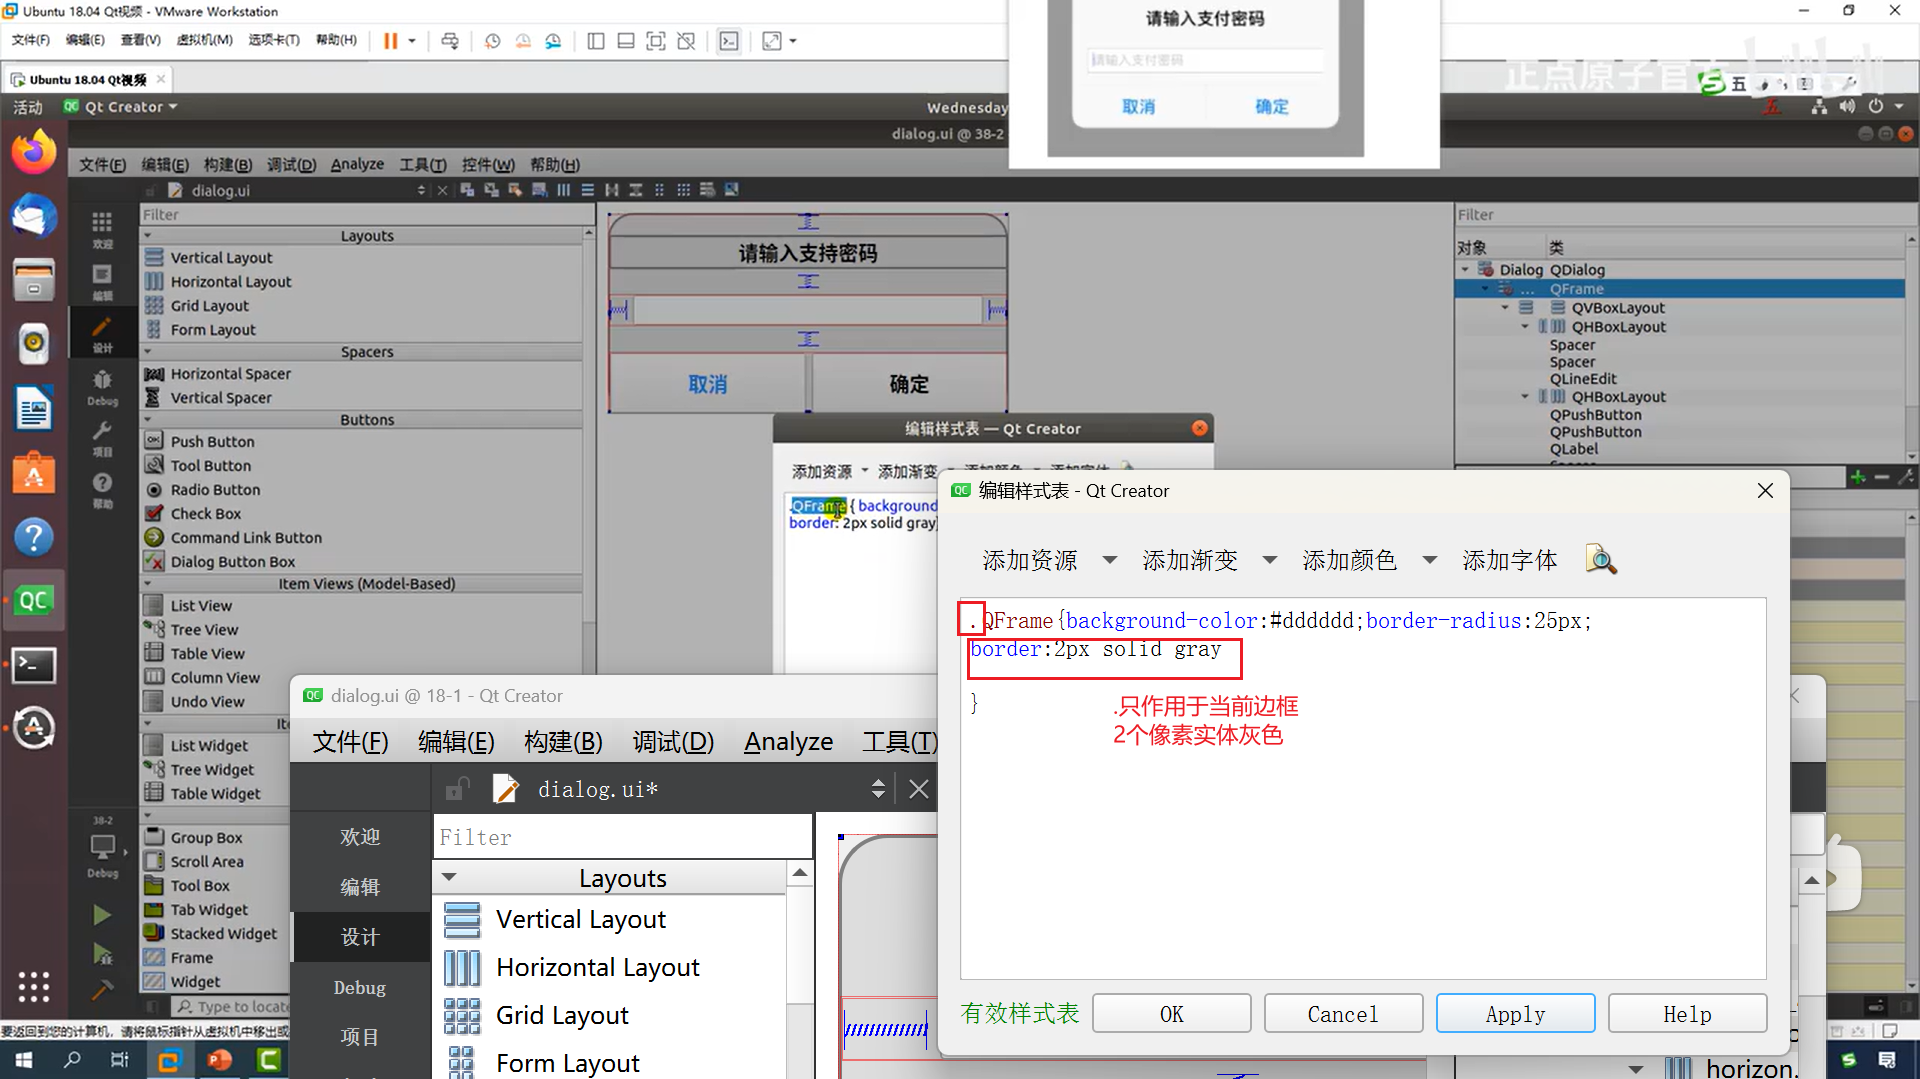Screen dimensions: 1920x1079
Task: Collapse the QFrame node in object tree
Action: [1484, 288]
